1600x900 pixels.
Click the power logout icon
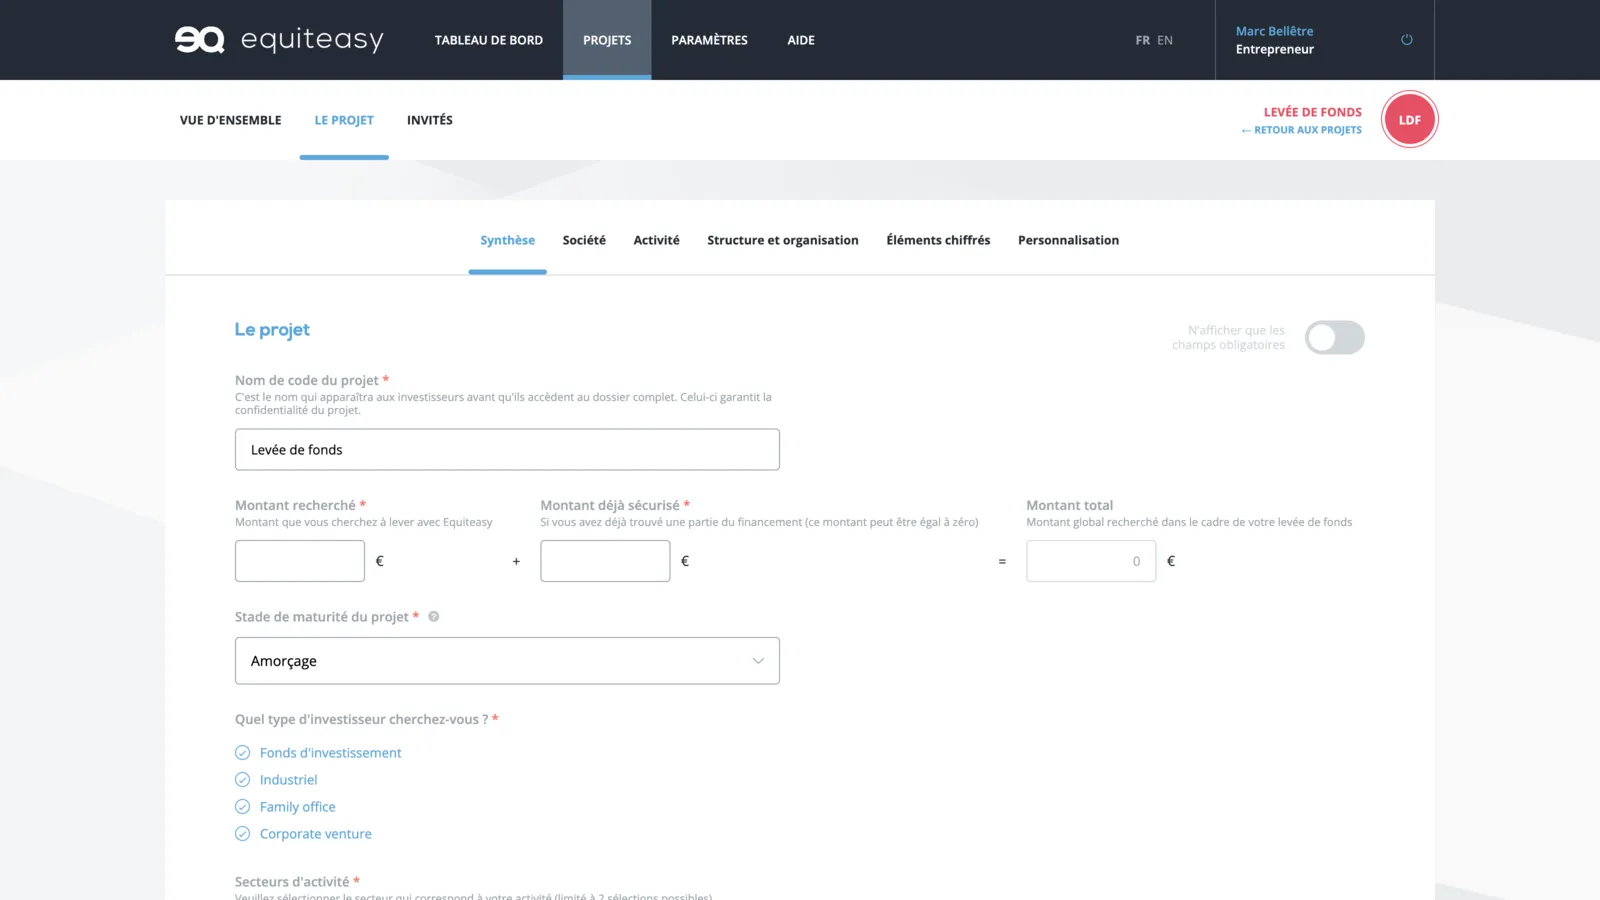coord(1406,40)
